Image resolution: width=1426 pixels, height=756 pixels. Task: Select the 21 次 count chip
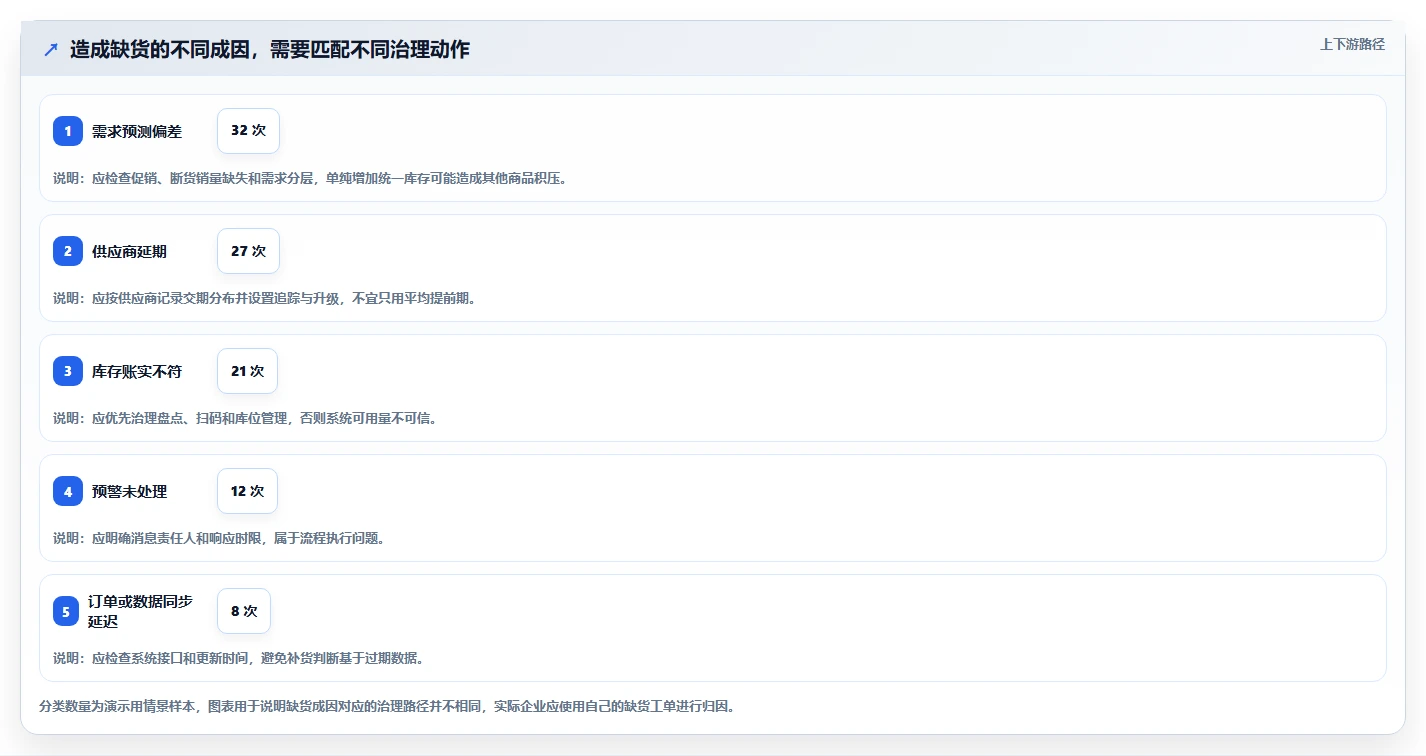[247, 371]
